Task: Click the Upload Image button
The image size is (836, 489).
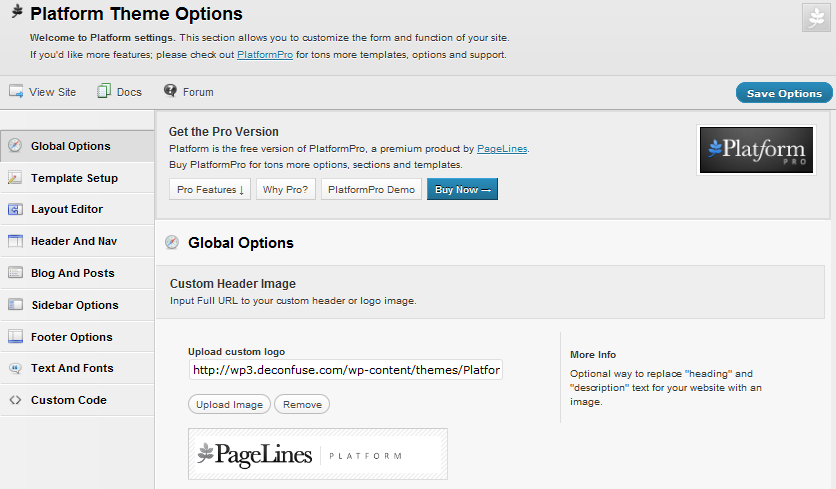Action: [229, 404]
